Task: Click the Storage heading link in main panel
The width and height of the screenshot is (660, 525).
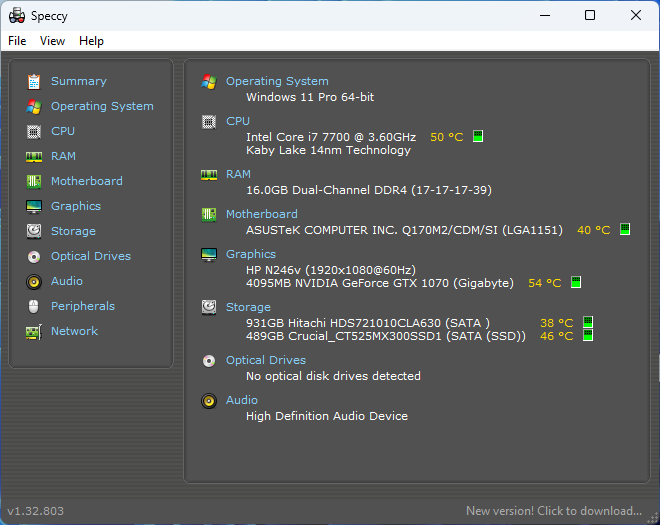Action: click(248, 307)
